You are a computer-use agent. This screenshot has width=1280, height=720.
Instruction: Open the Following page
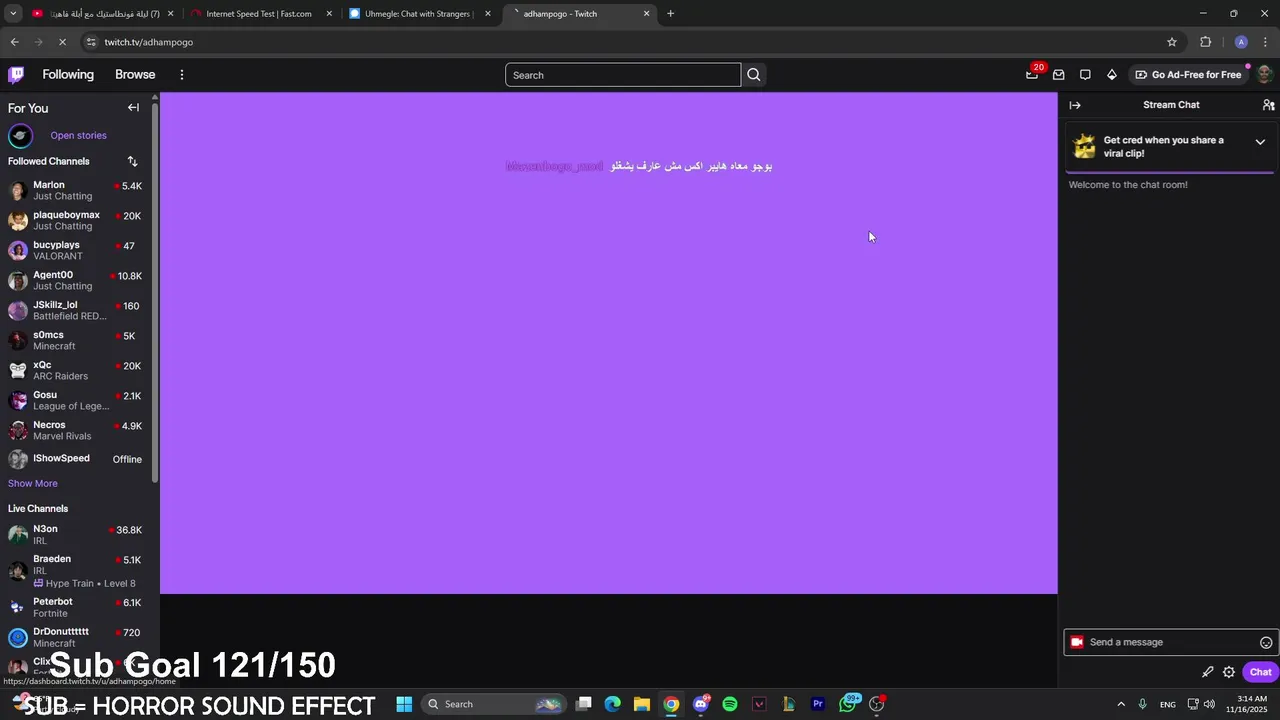[x=68, y=75]
